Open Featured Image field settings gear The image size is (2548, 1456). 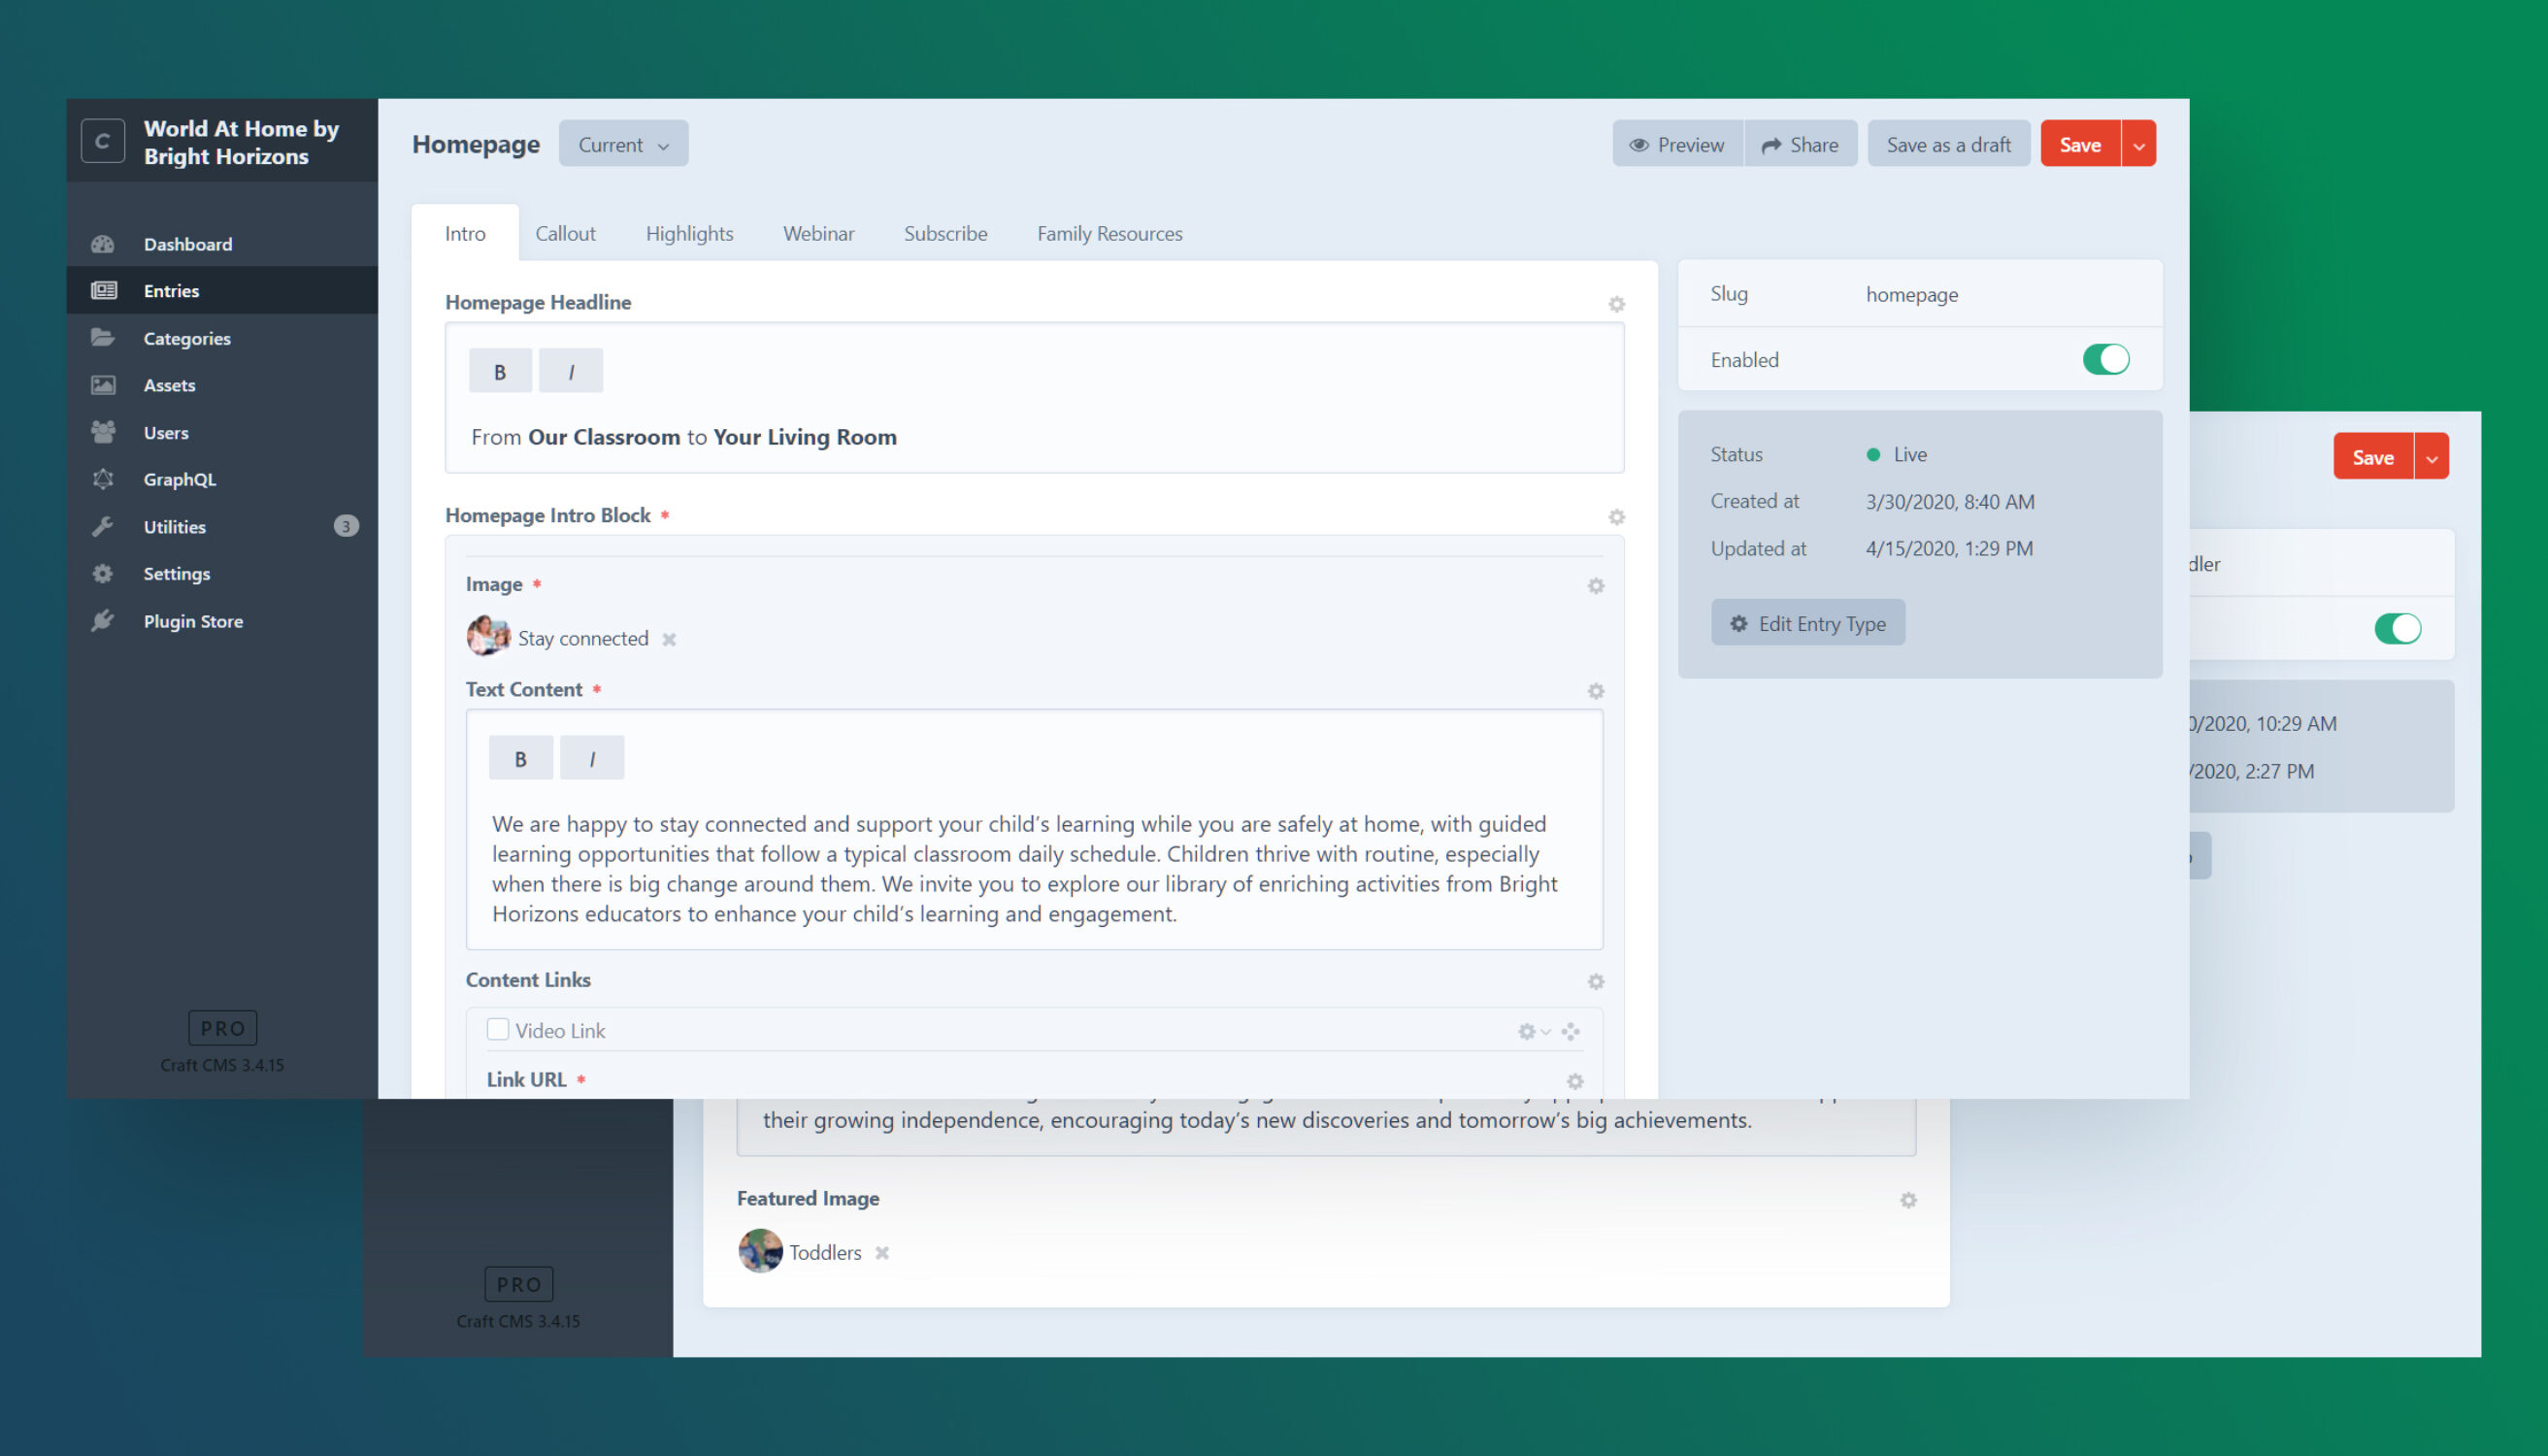pyautogui.click(x=1908, y=1200)
